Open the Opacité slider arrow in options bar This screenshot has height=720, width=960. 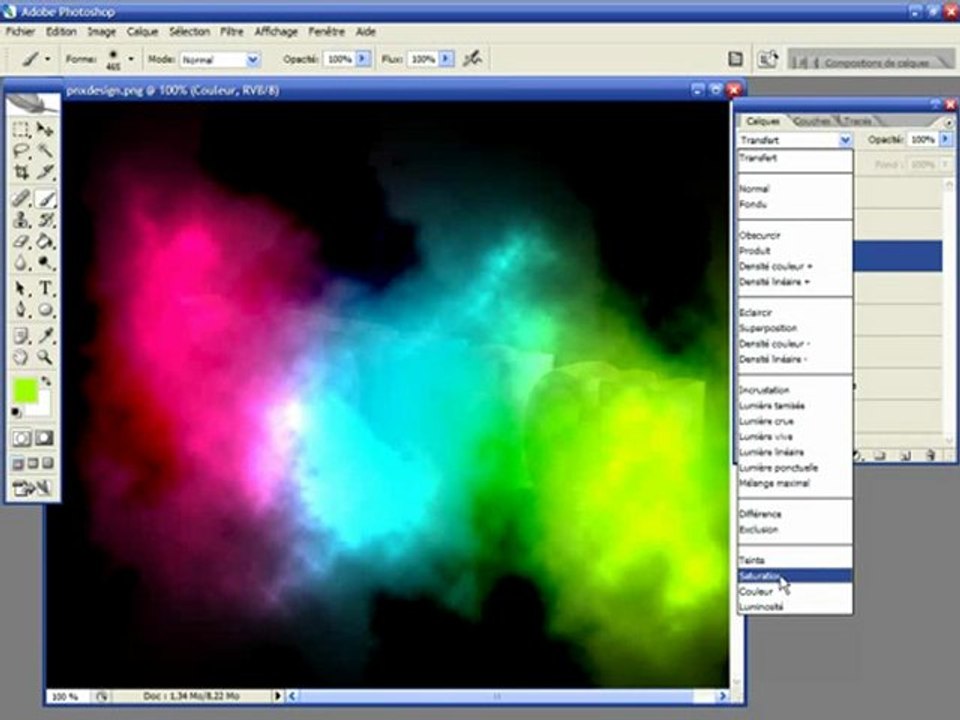pyautogui.click(x=362, y=59)
